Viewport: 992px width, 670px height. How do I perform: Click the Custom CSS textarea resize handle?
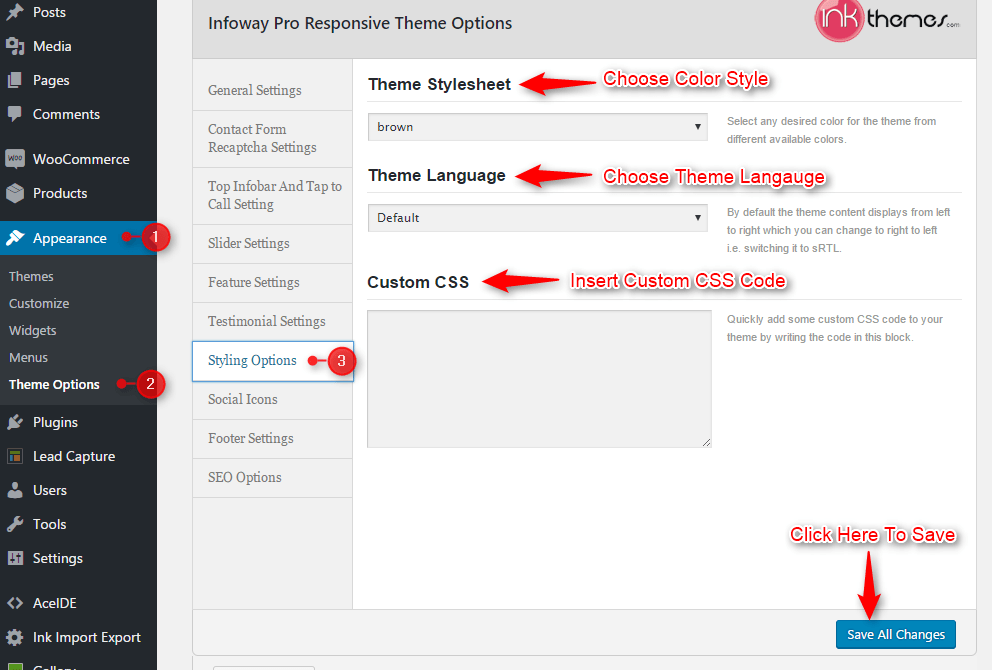pyautogui.click(x=706, y=442)
